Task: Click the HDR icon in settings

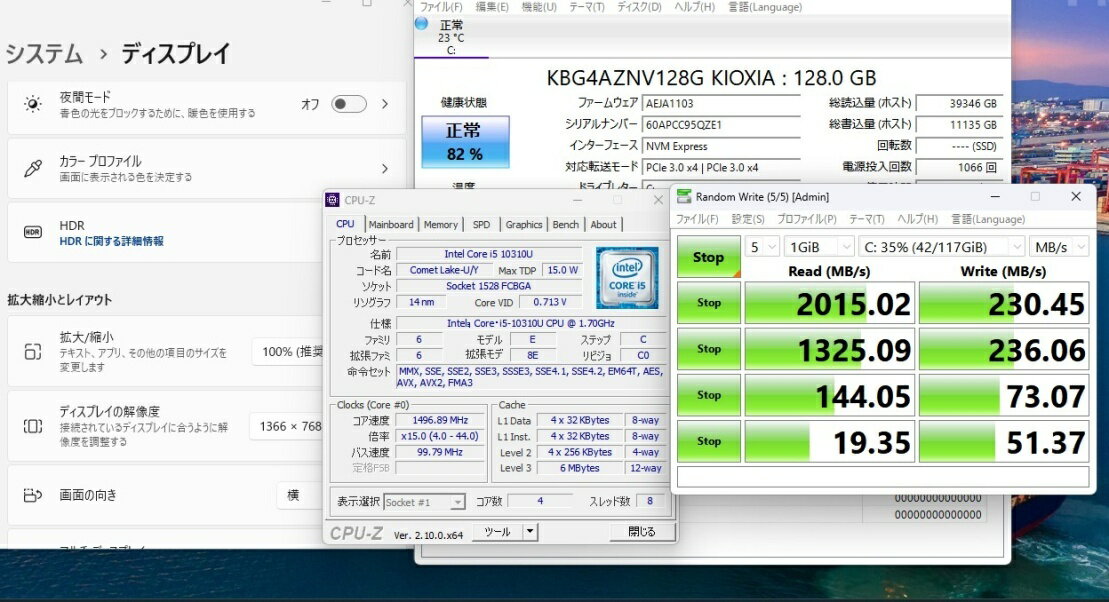Action: click(x=33, y=232)
